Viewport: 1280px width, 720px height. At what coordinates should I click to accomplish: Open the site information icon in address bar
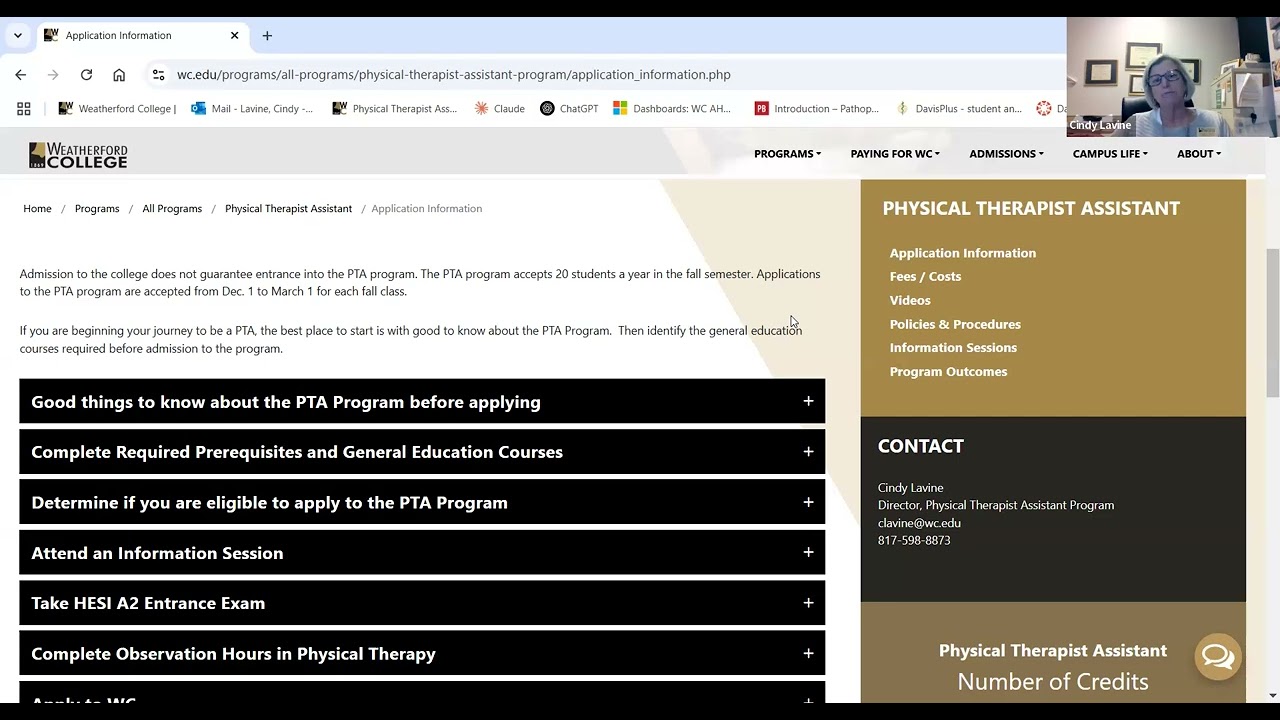click(x=158, y=75)
